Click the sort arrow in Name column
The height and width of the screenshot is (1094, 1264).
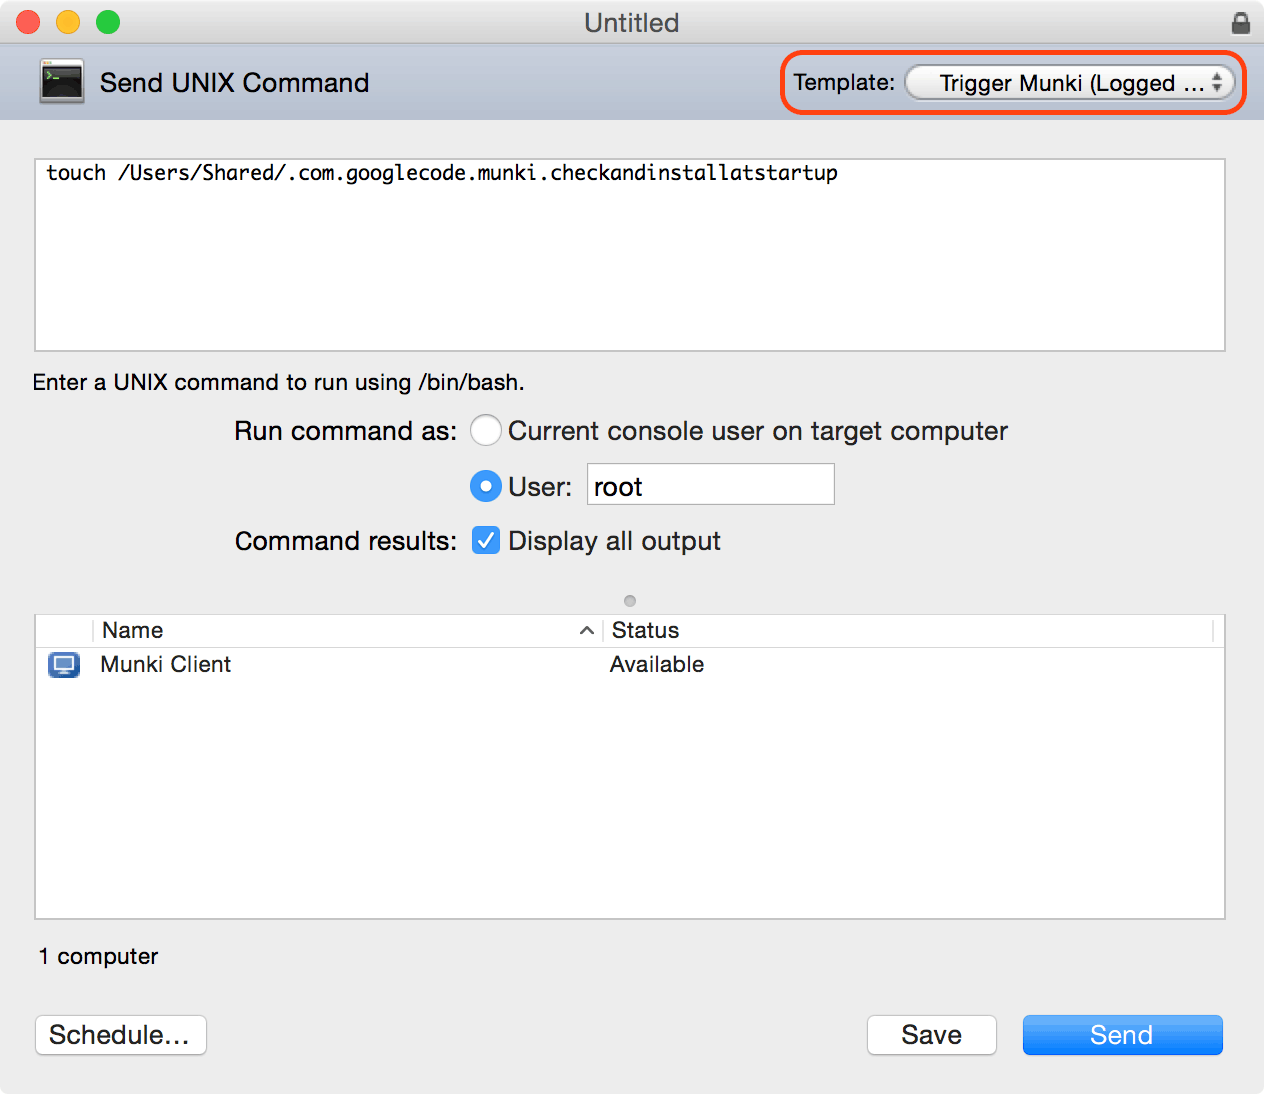[587, 630]
